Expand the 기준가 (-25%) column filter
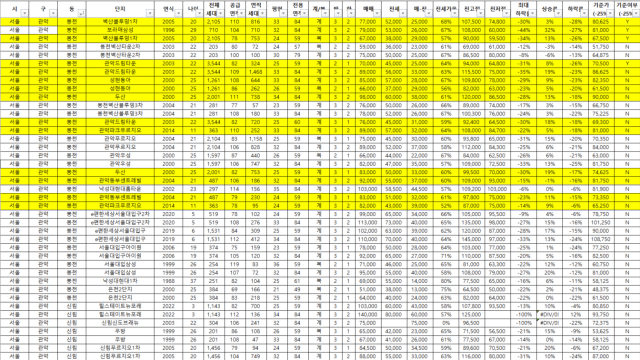640x360 pixels. 609,13
